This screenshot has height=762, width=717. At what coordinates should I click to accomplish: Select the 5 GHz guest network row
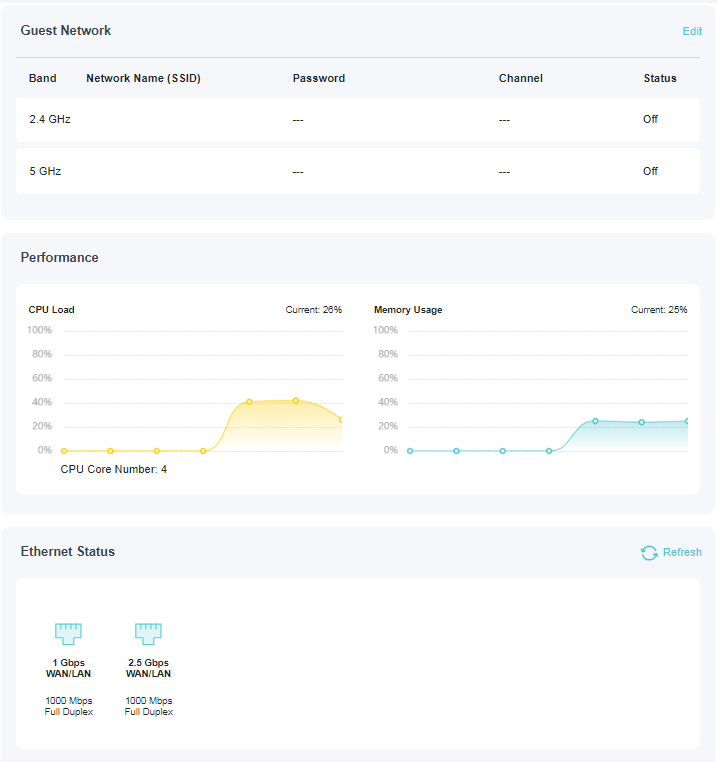[x=358, y=171]
